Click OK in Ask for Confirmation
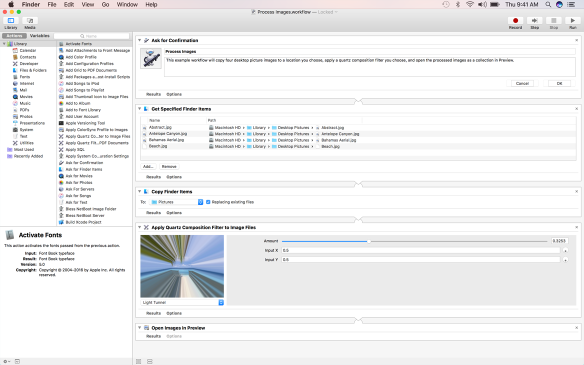Viewport: 584px width, 365px height. coord(559,83)
